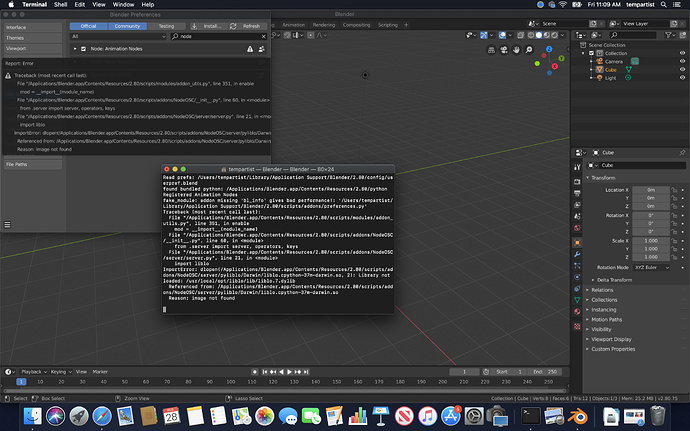Click the zoom magnifier icon in the viewport
690x431 pixels.
[529, 50]
